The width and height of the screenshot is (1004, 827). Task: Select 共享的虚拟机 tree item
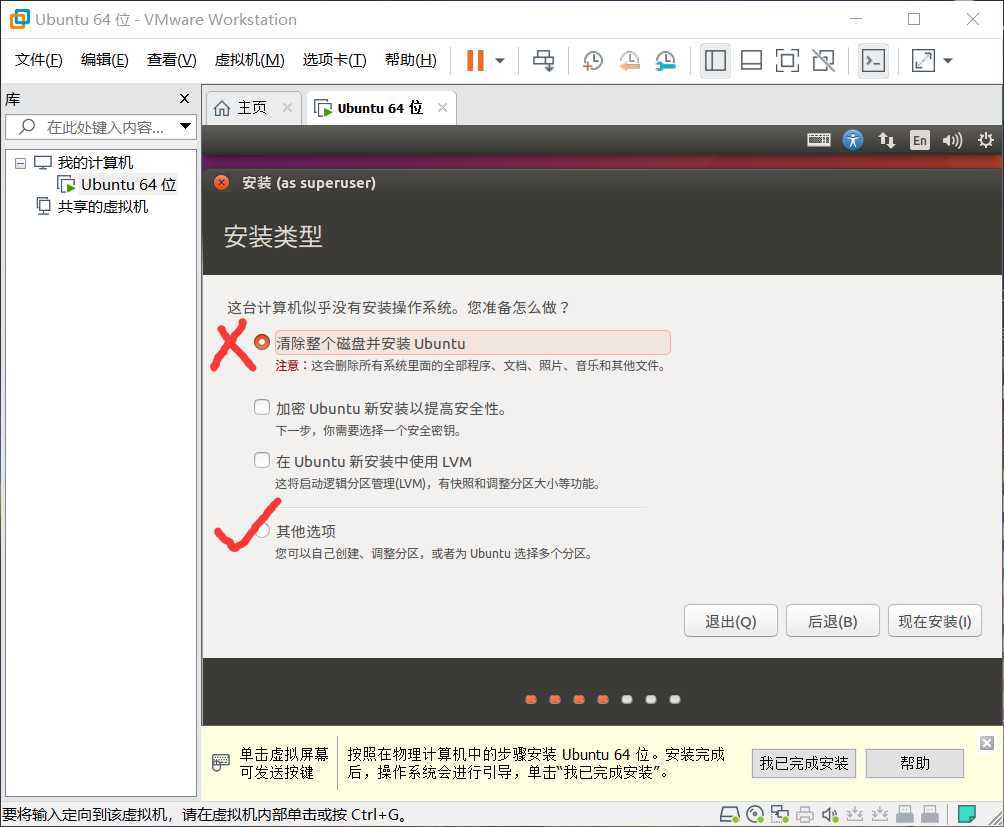click(x=102, y=206)
